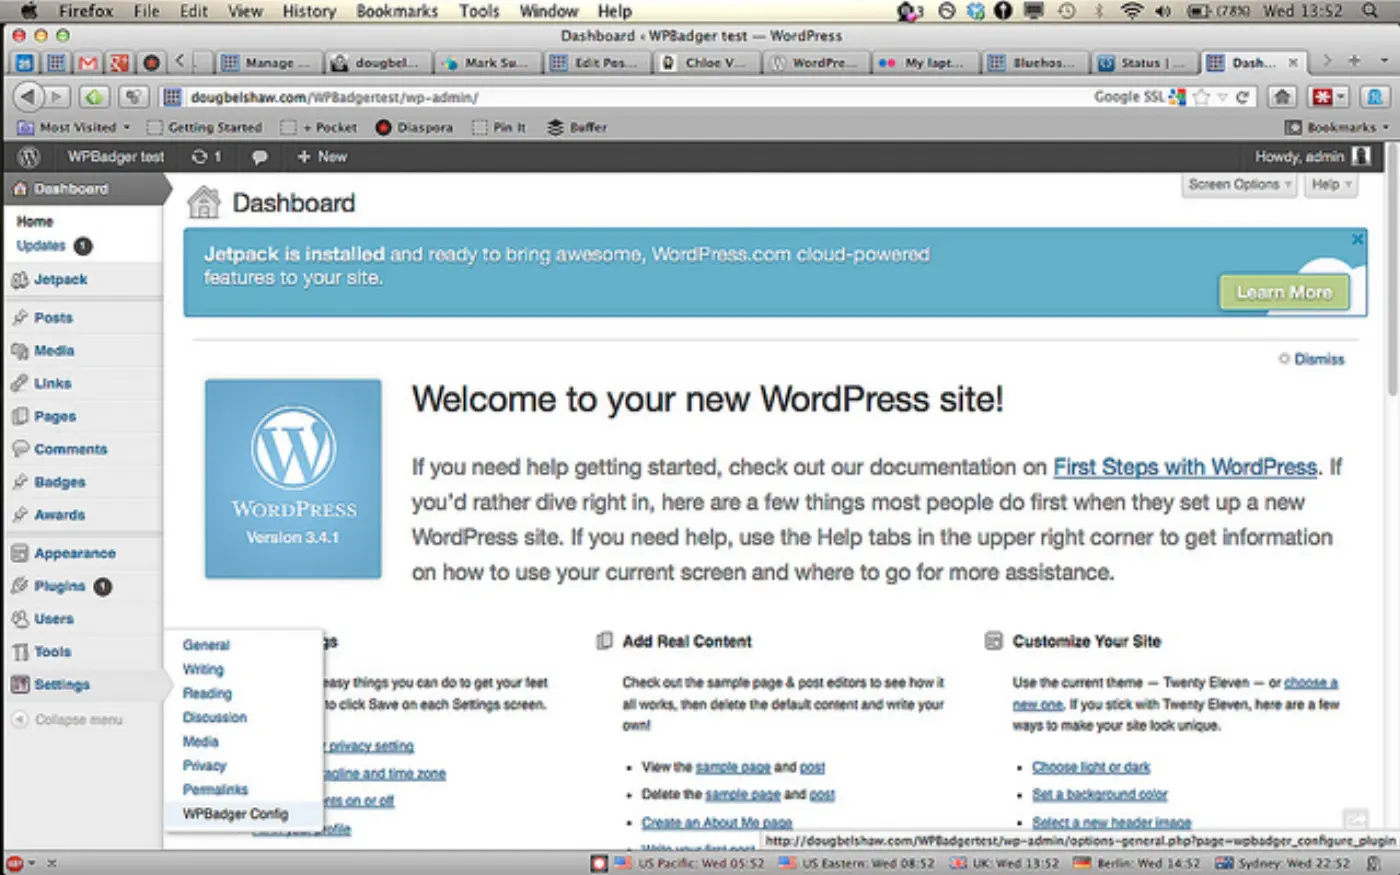The height and width of the screenshot is (875, 1400).
Task: Expand the Screen Options panel
Action: pos(1240,185)
